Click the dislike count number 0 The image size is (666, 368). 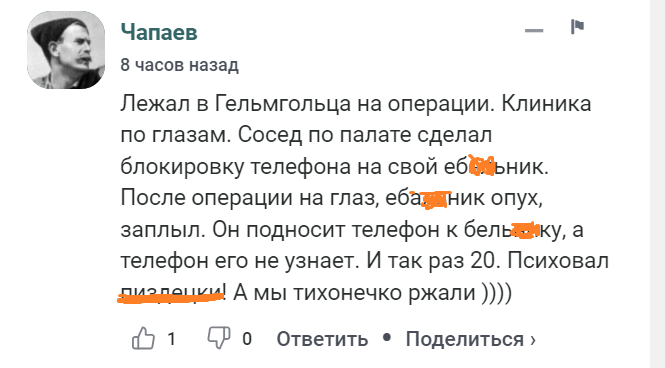click(247, 339)
